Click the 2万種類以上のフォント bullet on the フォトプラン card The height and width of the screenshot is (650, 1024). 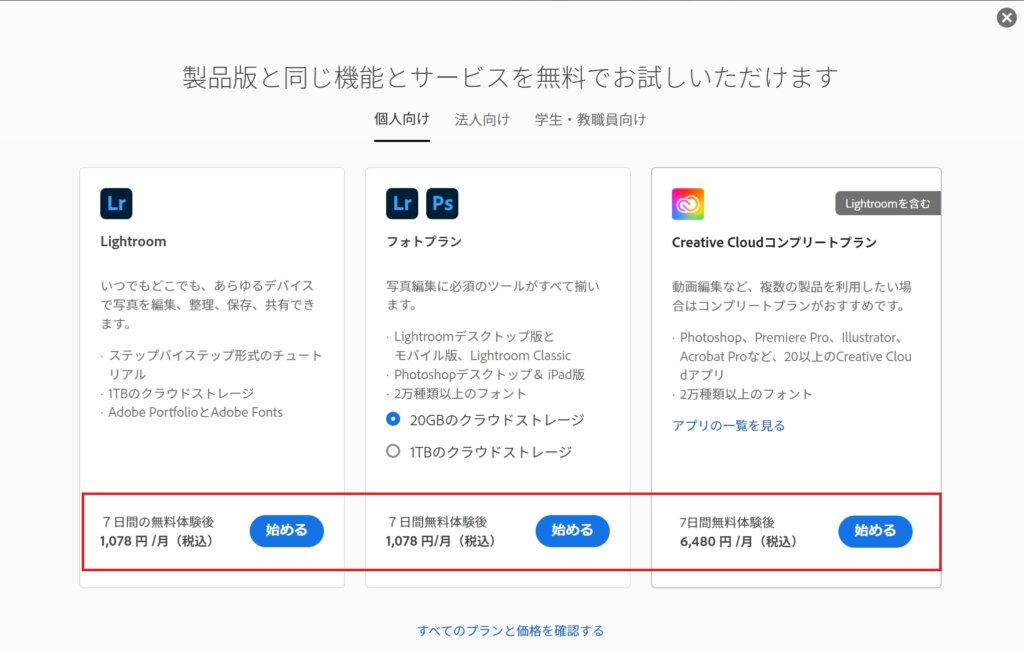pos(460,393)
